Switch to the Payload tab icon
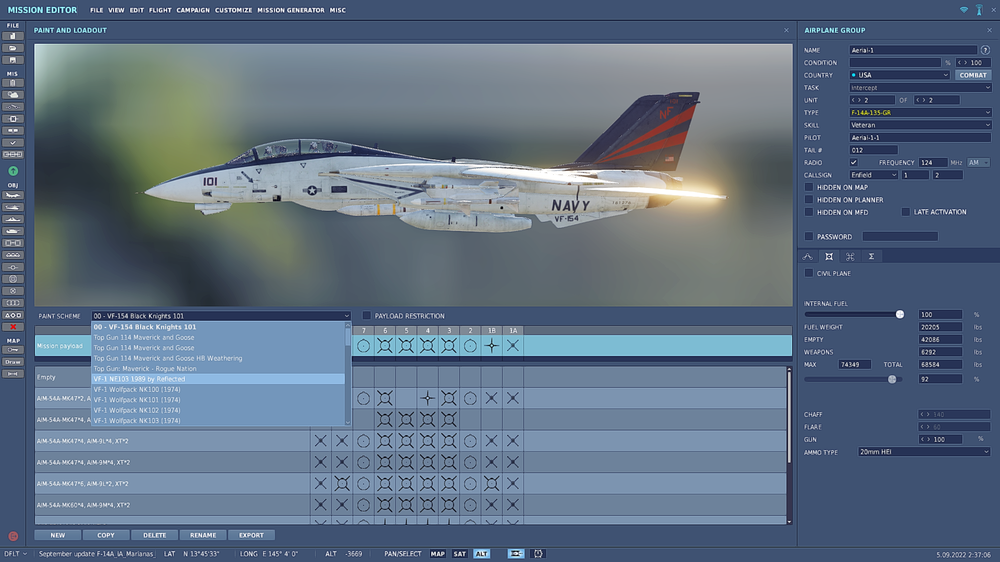 tap(829, 256)
